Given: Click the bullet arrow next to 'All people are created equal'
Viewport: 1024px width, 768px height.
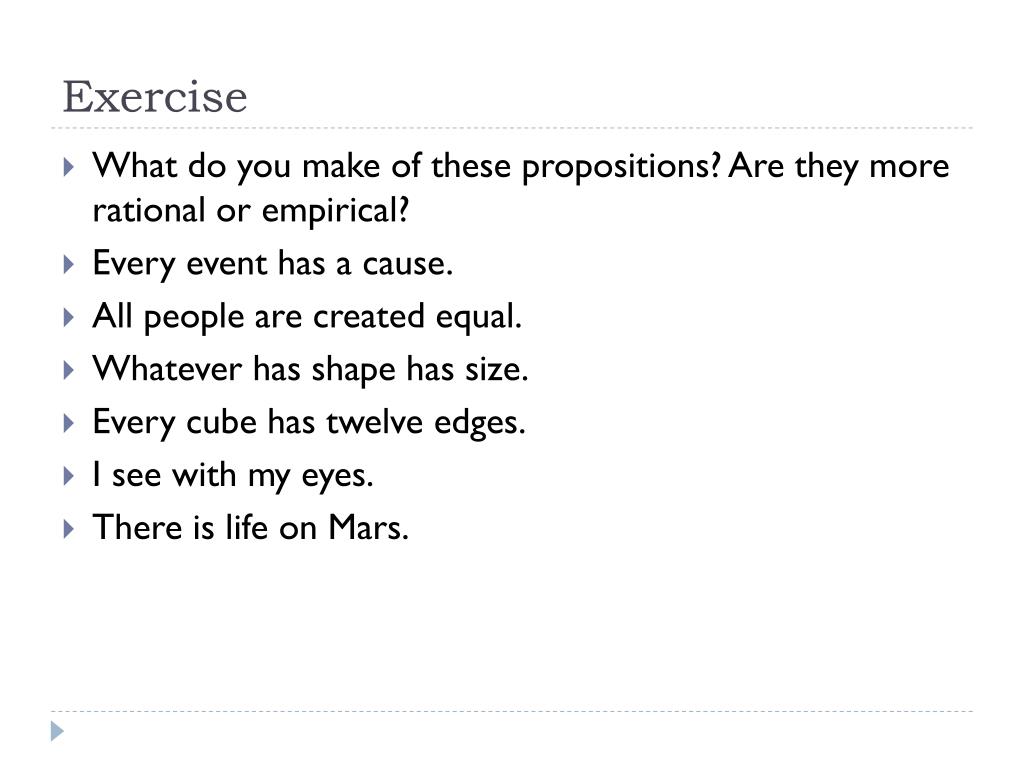Looking at the screenshot, I should point(69,317).
